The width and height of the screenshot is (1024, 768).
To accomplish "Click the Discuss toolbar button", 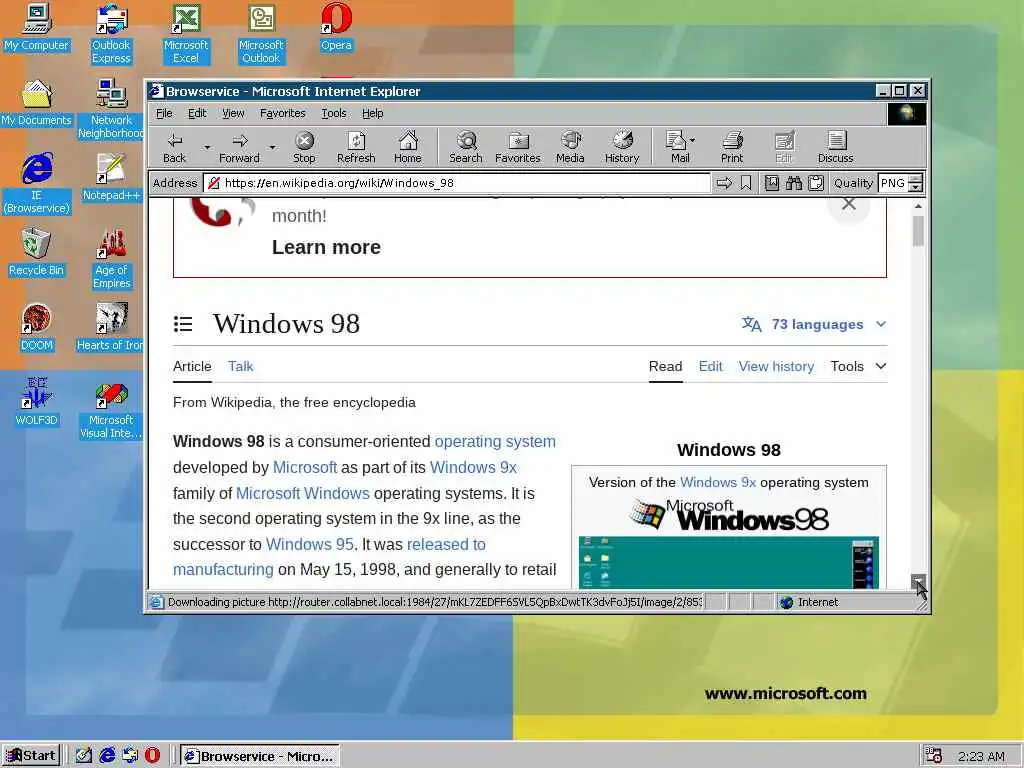I will pos(835,148).
